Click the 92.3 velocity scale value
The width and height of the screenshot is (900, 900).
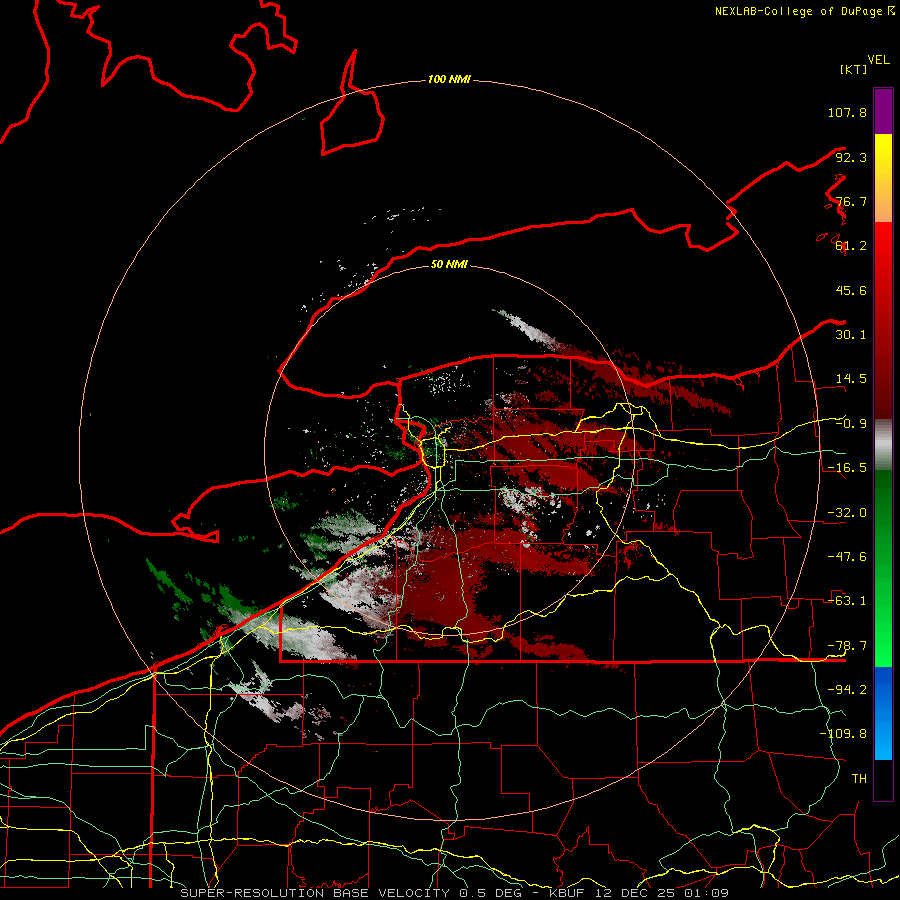851,157
